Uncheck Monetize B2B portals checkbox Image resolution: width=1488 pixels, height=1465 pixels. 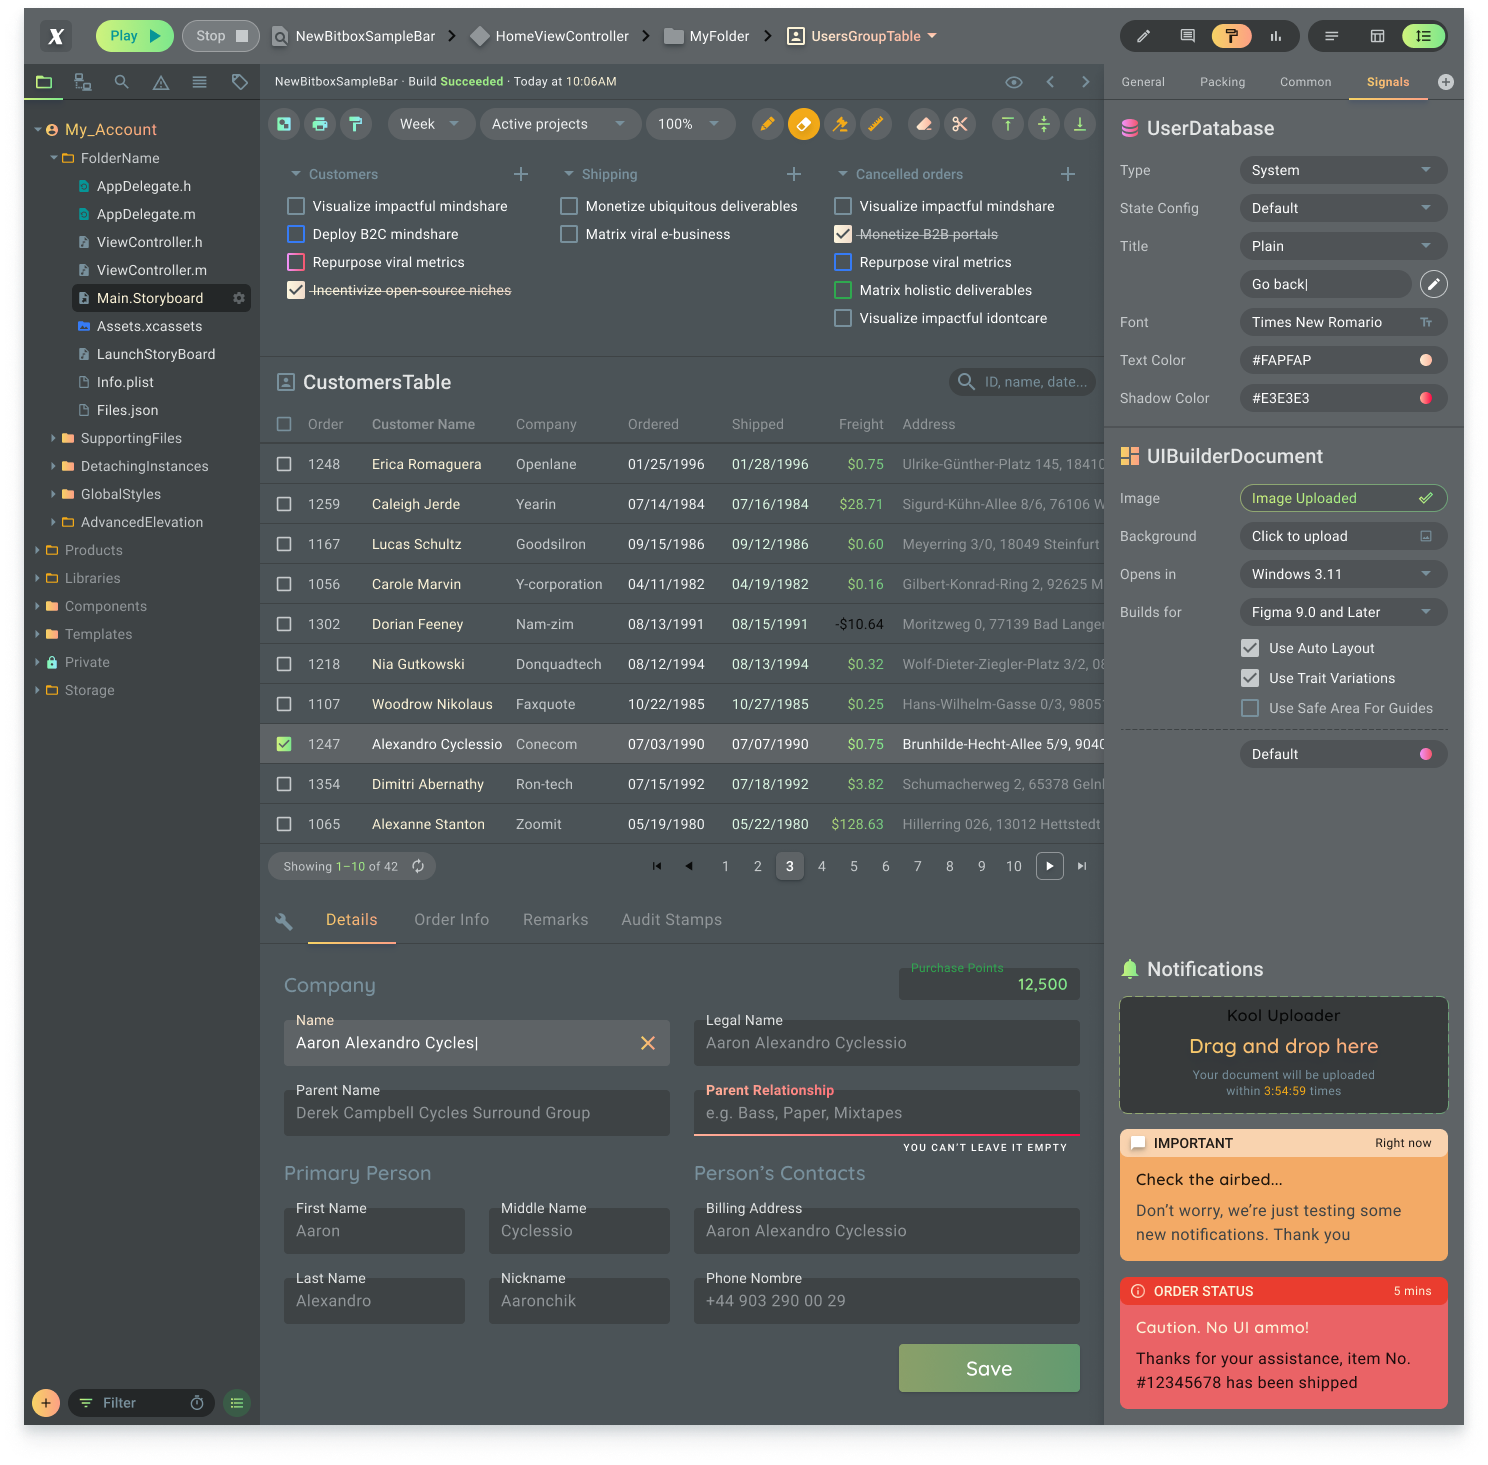click(843, 234)
